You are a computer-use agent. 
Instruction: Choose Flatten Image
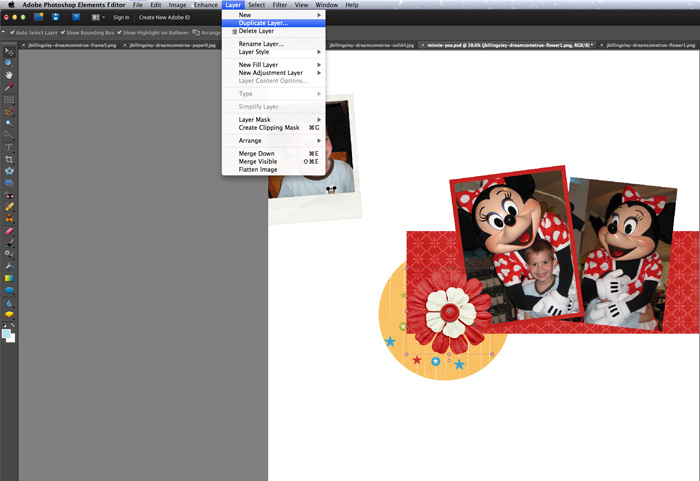274,170
